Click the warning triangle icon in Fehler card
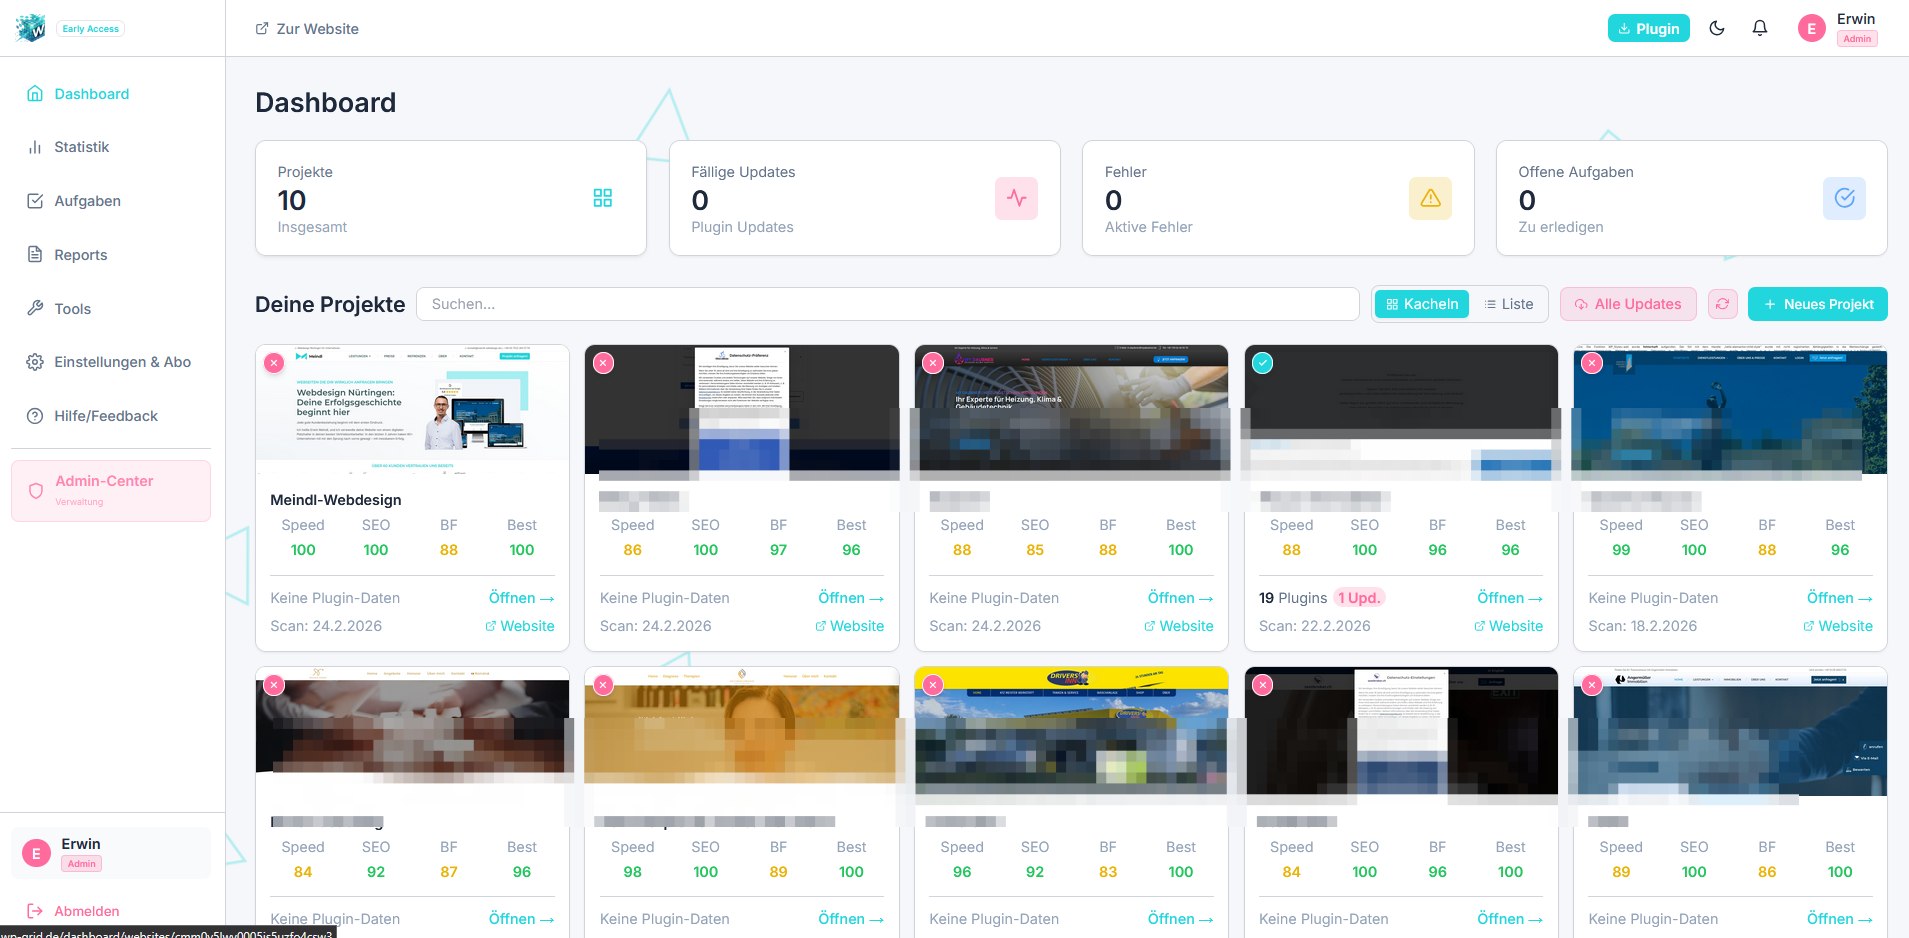This screenshot has height=938, width=1909. [1430, 198]
